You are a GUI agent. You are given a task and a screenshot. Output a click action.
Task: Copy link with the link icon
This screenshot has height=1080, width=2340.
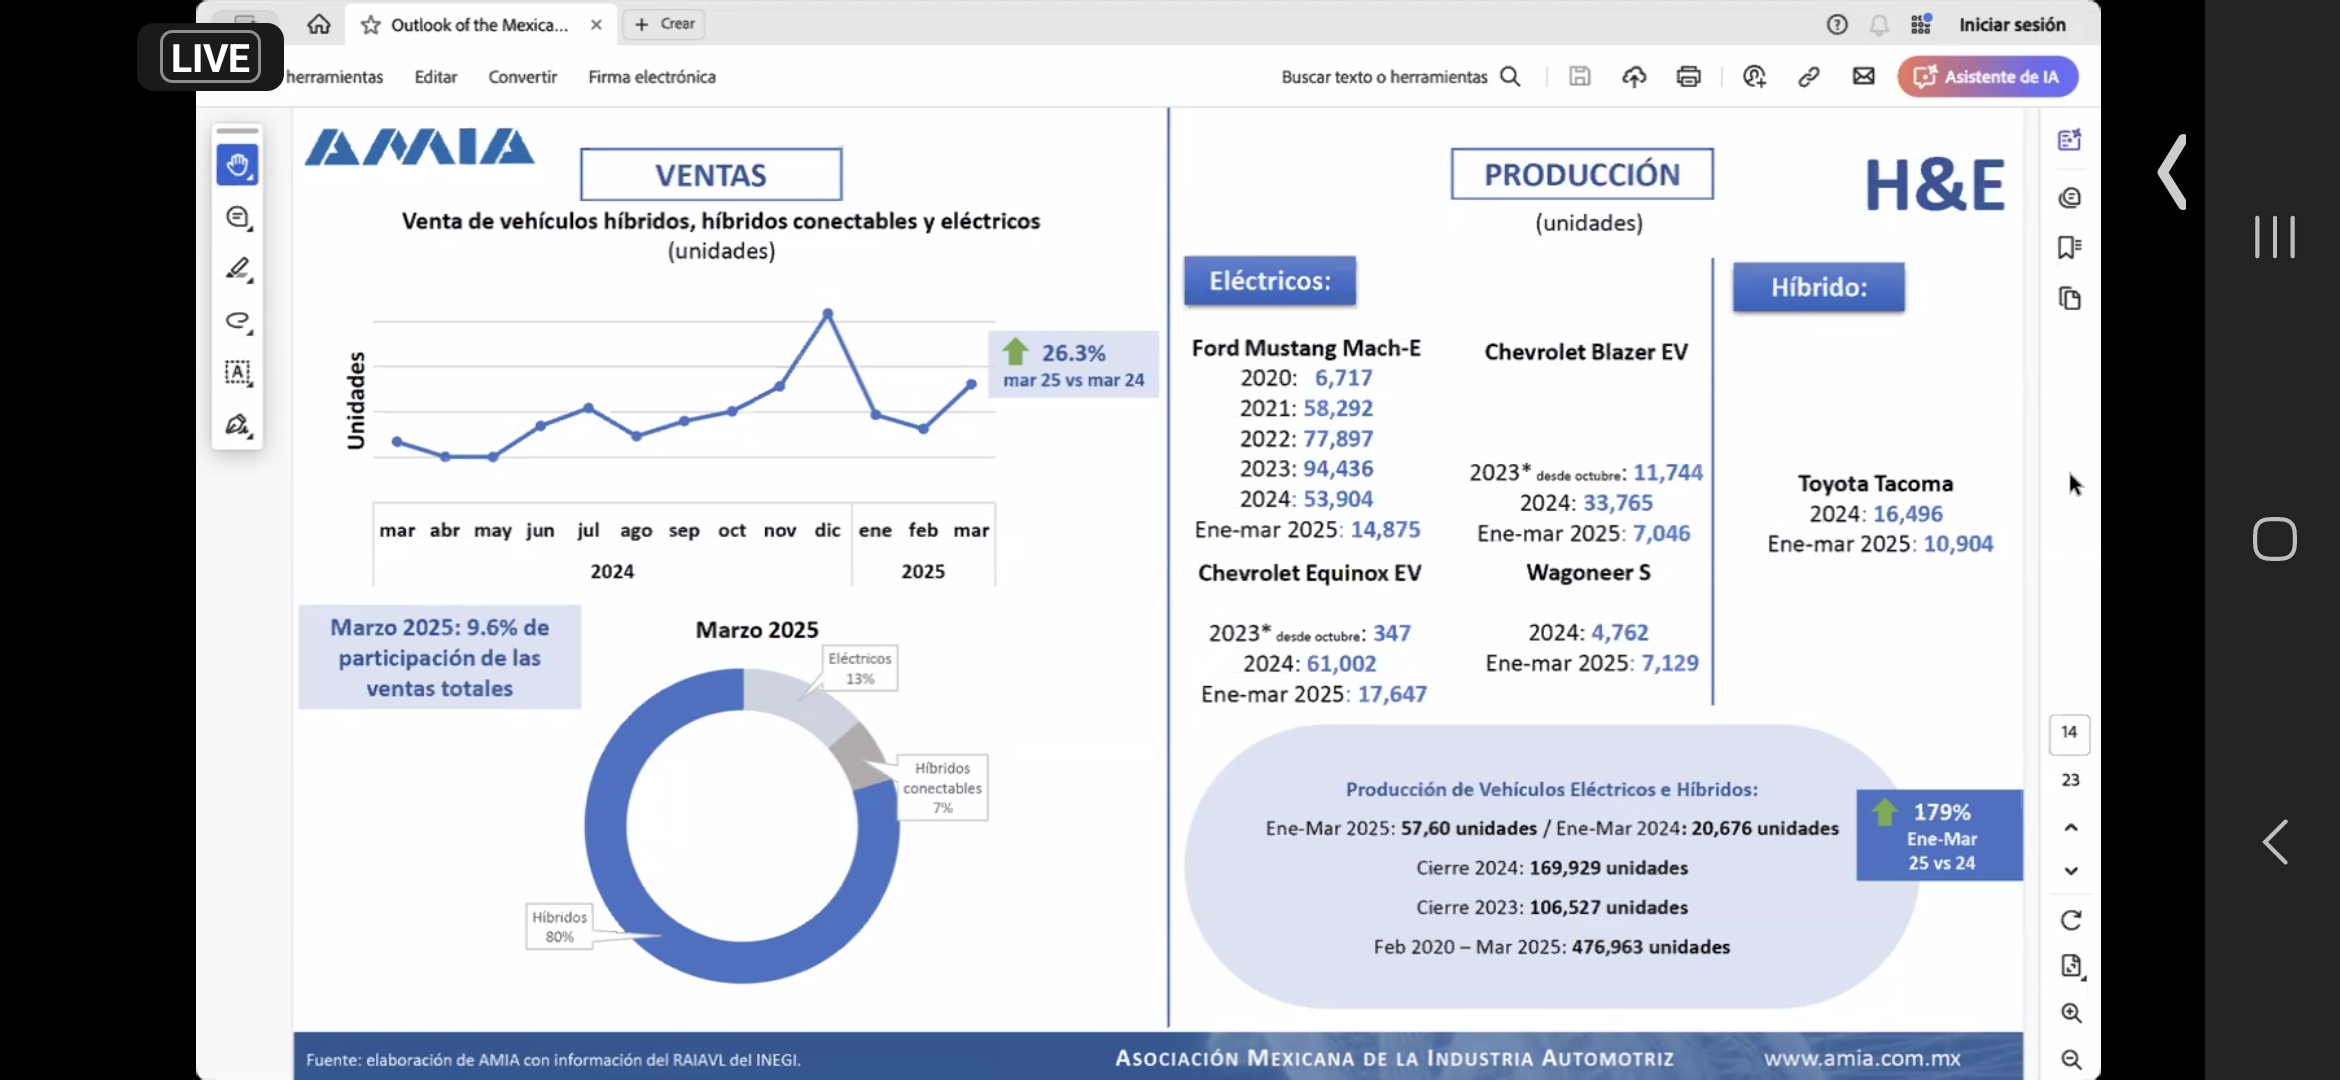[1808, 77]
